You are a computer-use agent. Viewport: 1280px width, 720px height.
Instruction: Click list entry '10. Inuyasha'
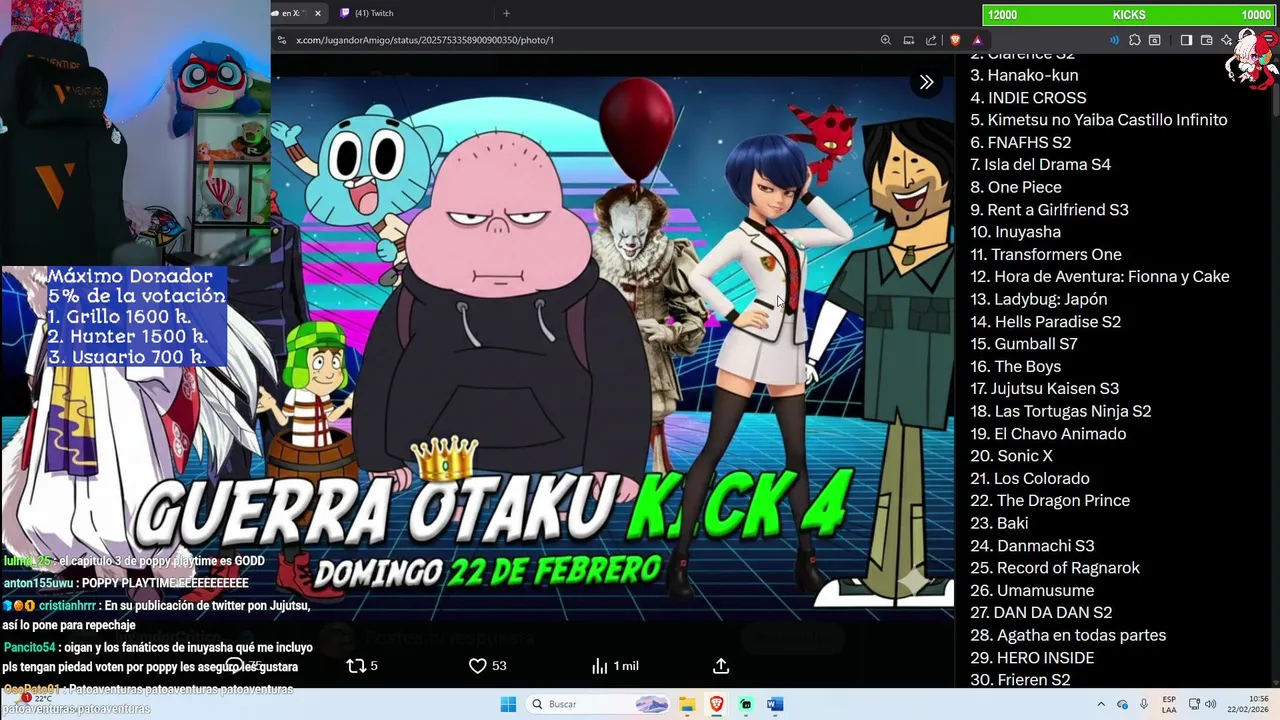pos(1015,232)
